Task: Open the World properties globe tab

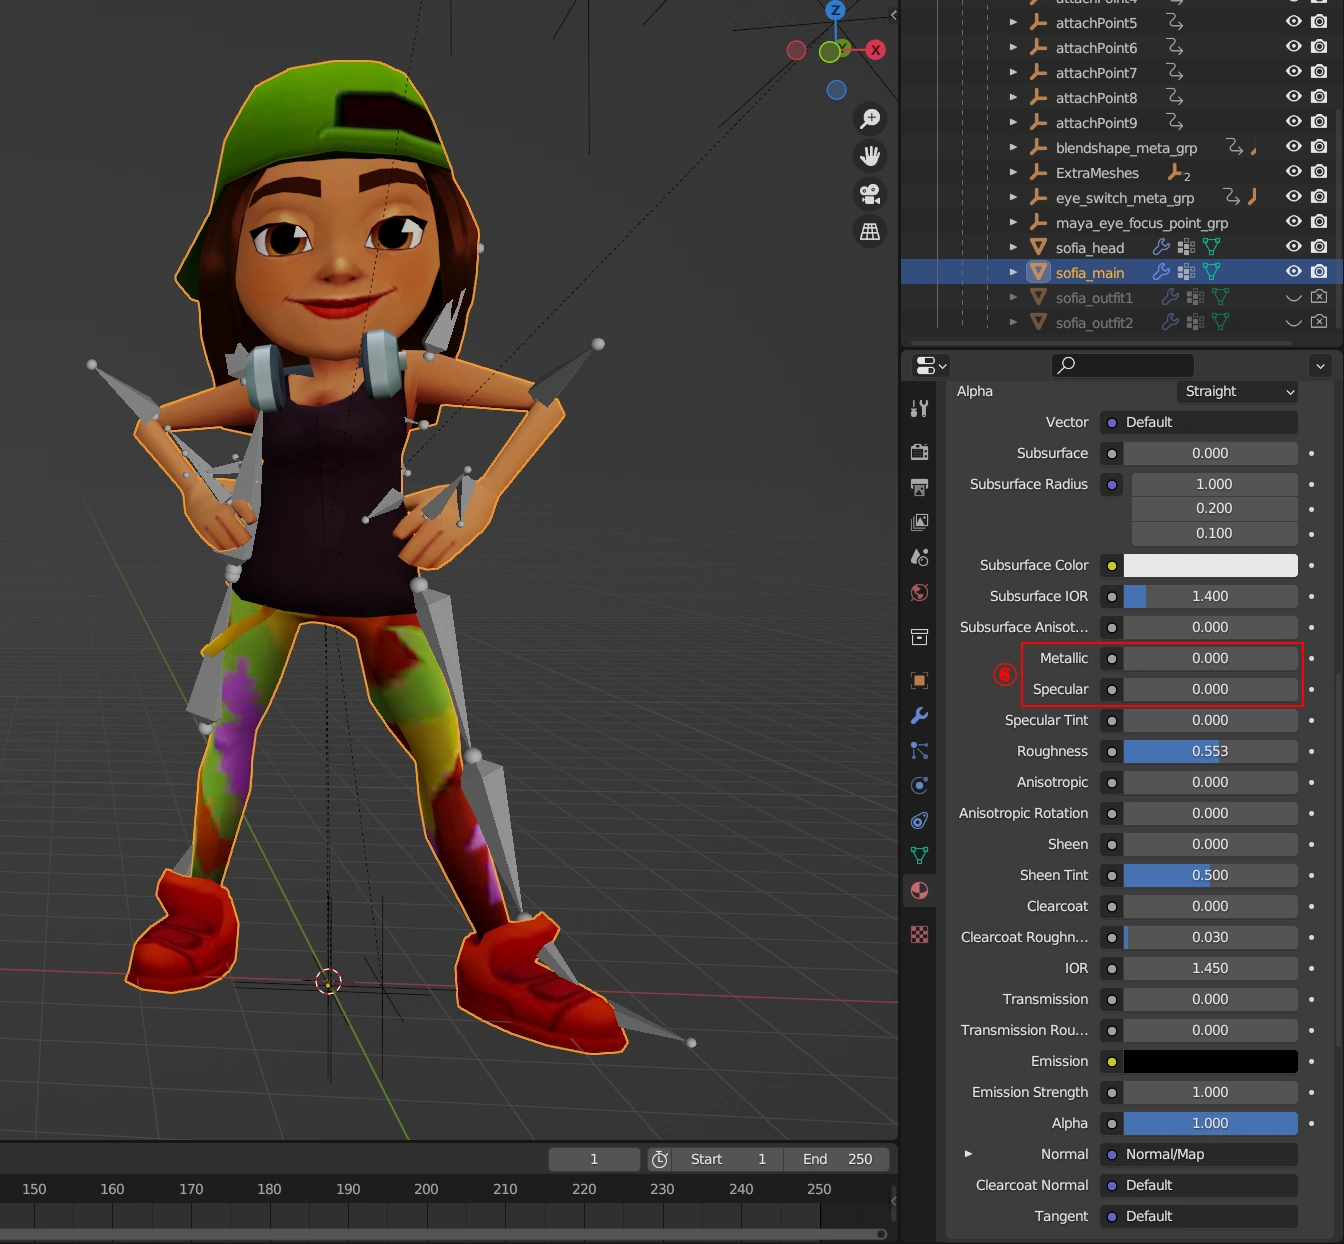Action: point(919,593)
